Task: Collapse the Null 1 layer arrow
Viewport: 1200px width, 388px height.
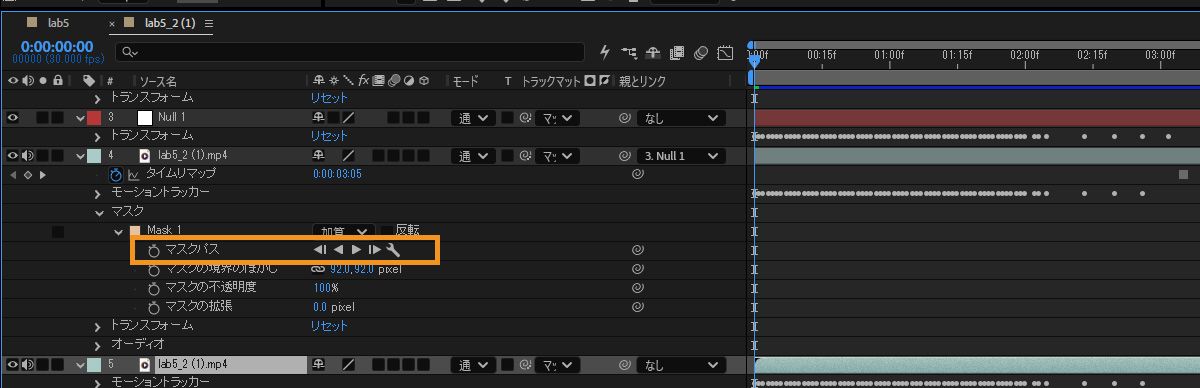Action: coord(81,118)
